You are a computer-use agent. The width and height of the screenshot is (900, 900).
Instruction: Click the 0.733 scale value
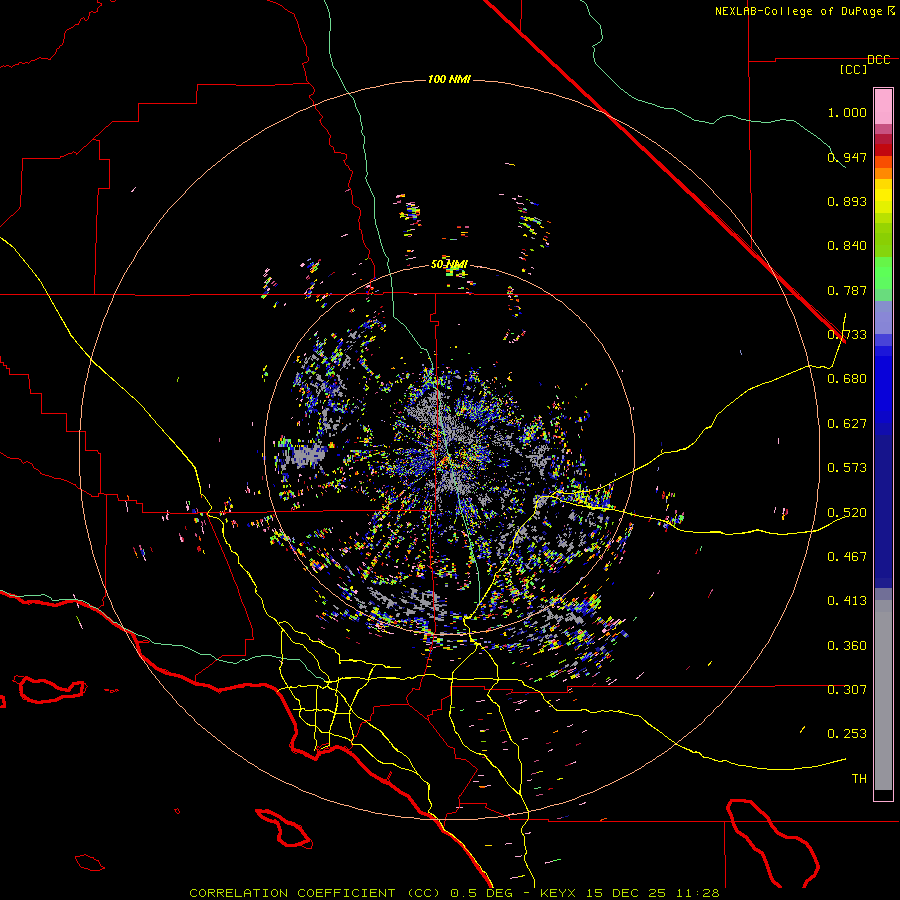pyautogui.click(x=847, y=335)
